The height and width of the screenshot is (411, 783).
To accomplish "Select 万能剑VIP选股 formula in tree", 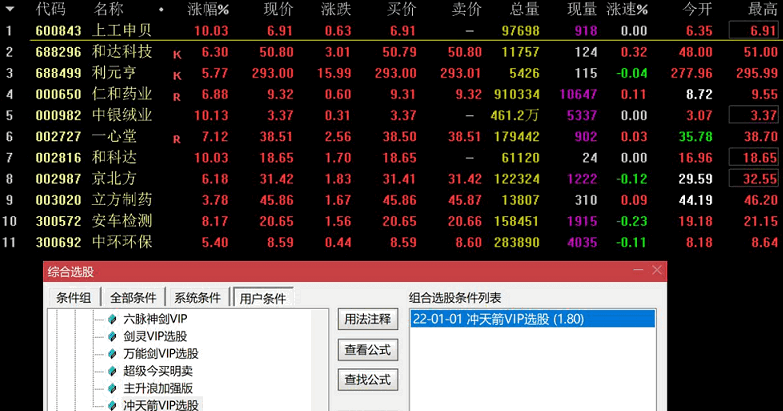I will click(x=161, y=354).
